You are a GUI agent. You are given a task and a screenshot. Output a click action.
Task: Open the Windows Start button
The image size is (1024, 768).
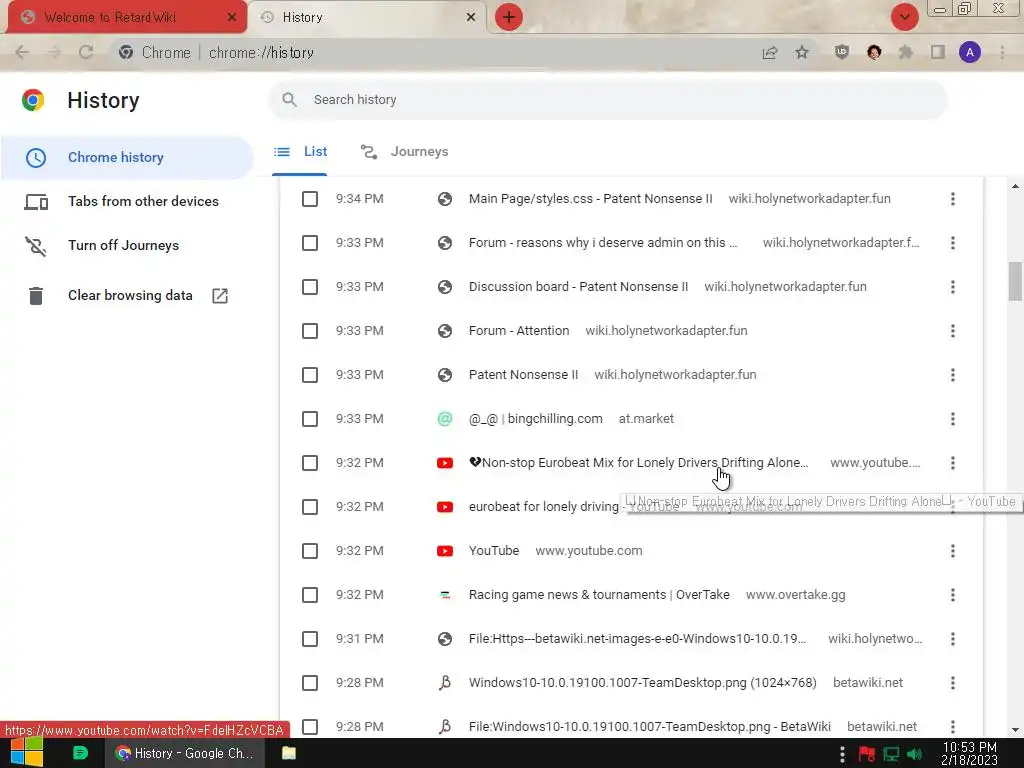tap(27, 753)
